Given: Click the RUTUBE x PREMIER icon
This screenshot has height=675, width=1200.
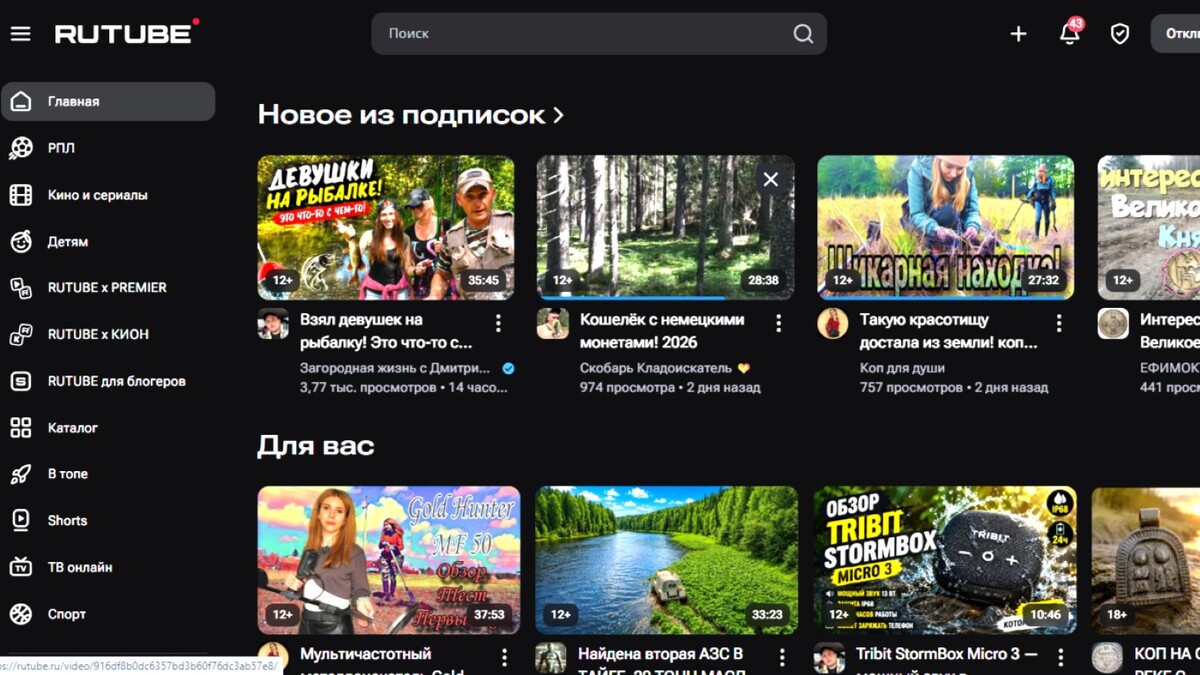Looking at the screenshot, I should pyautogui.click(x=21, y=288).
